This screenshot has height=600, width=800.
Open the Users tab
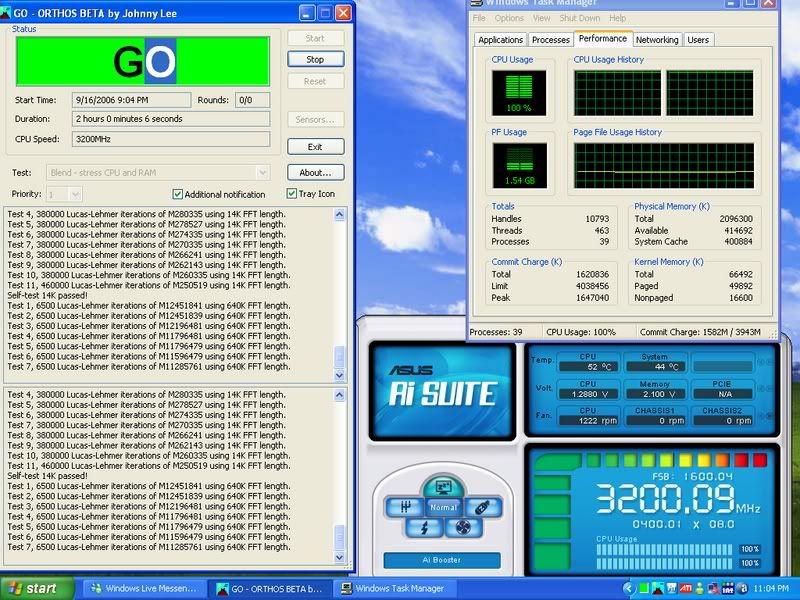(698, 40)
